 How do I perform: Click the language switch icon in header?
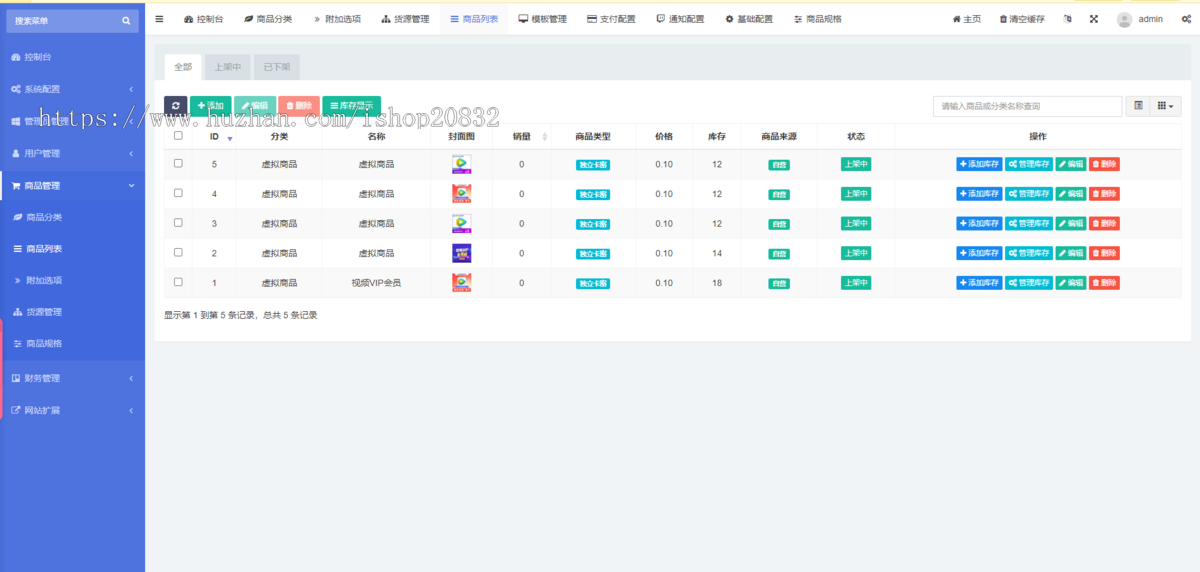tap(1067, 19)
